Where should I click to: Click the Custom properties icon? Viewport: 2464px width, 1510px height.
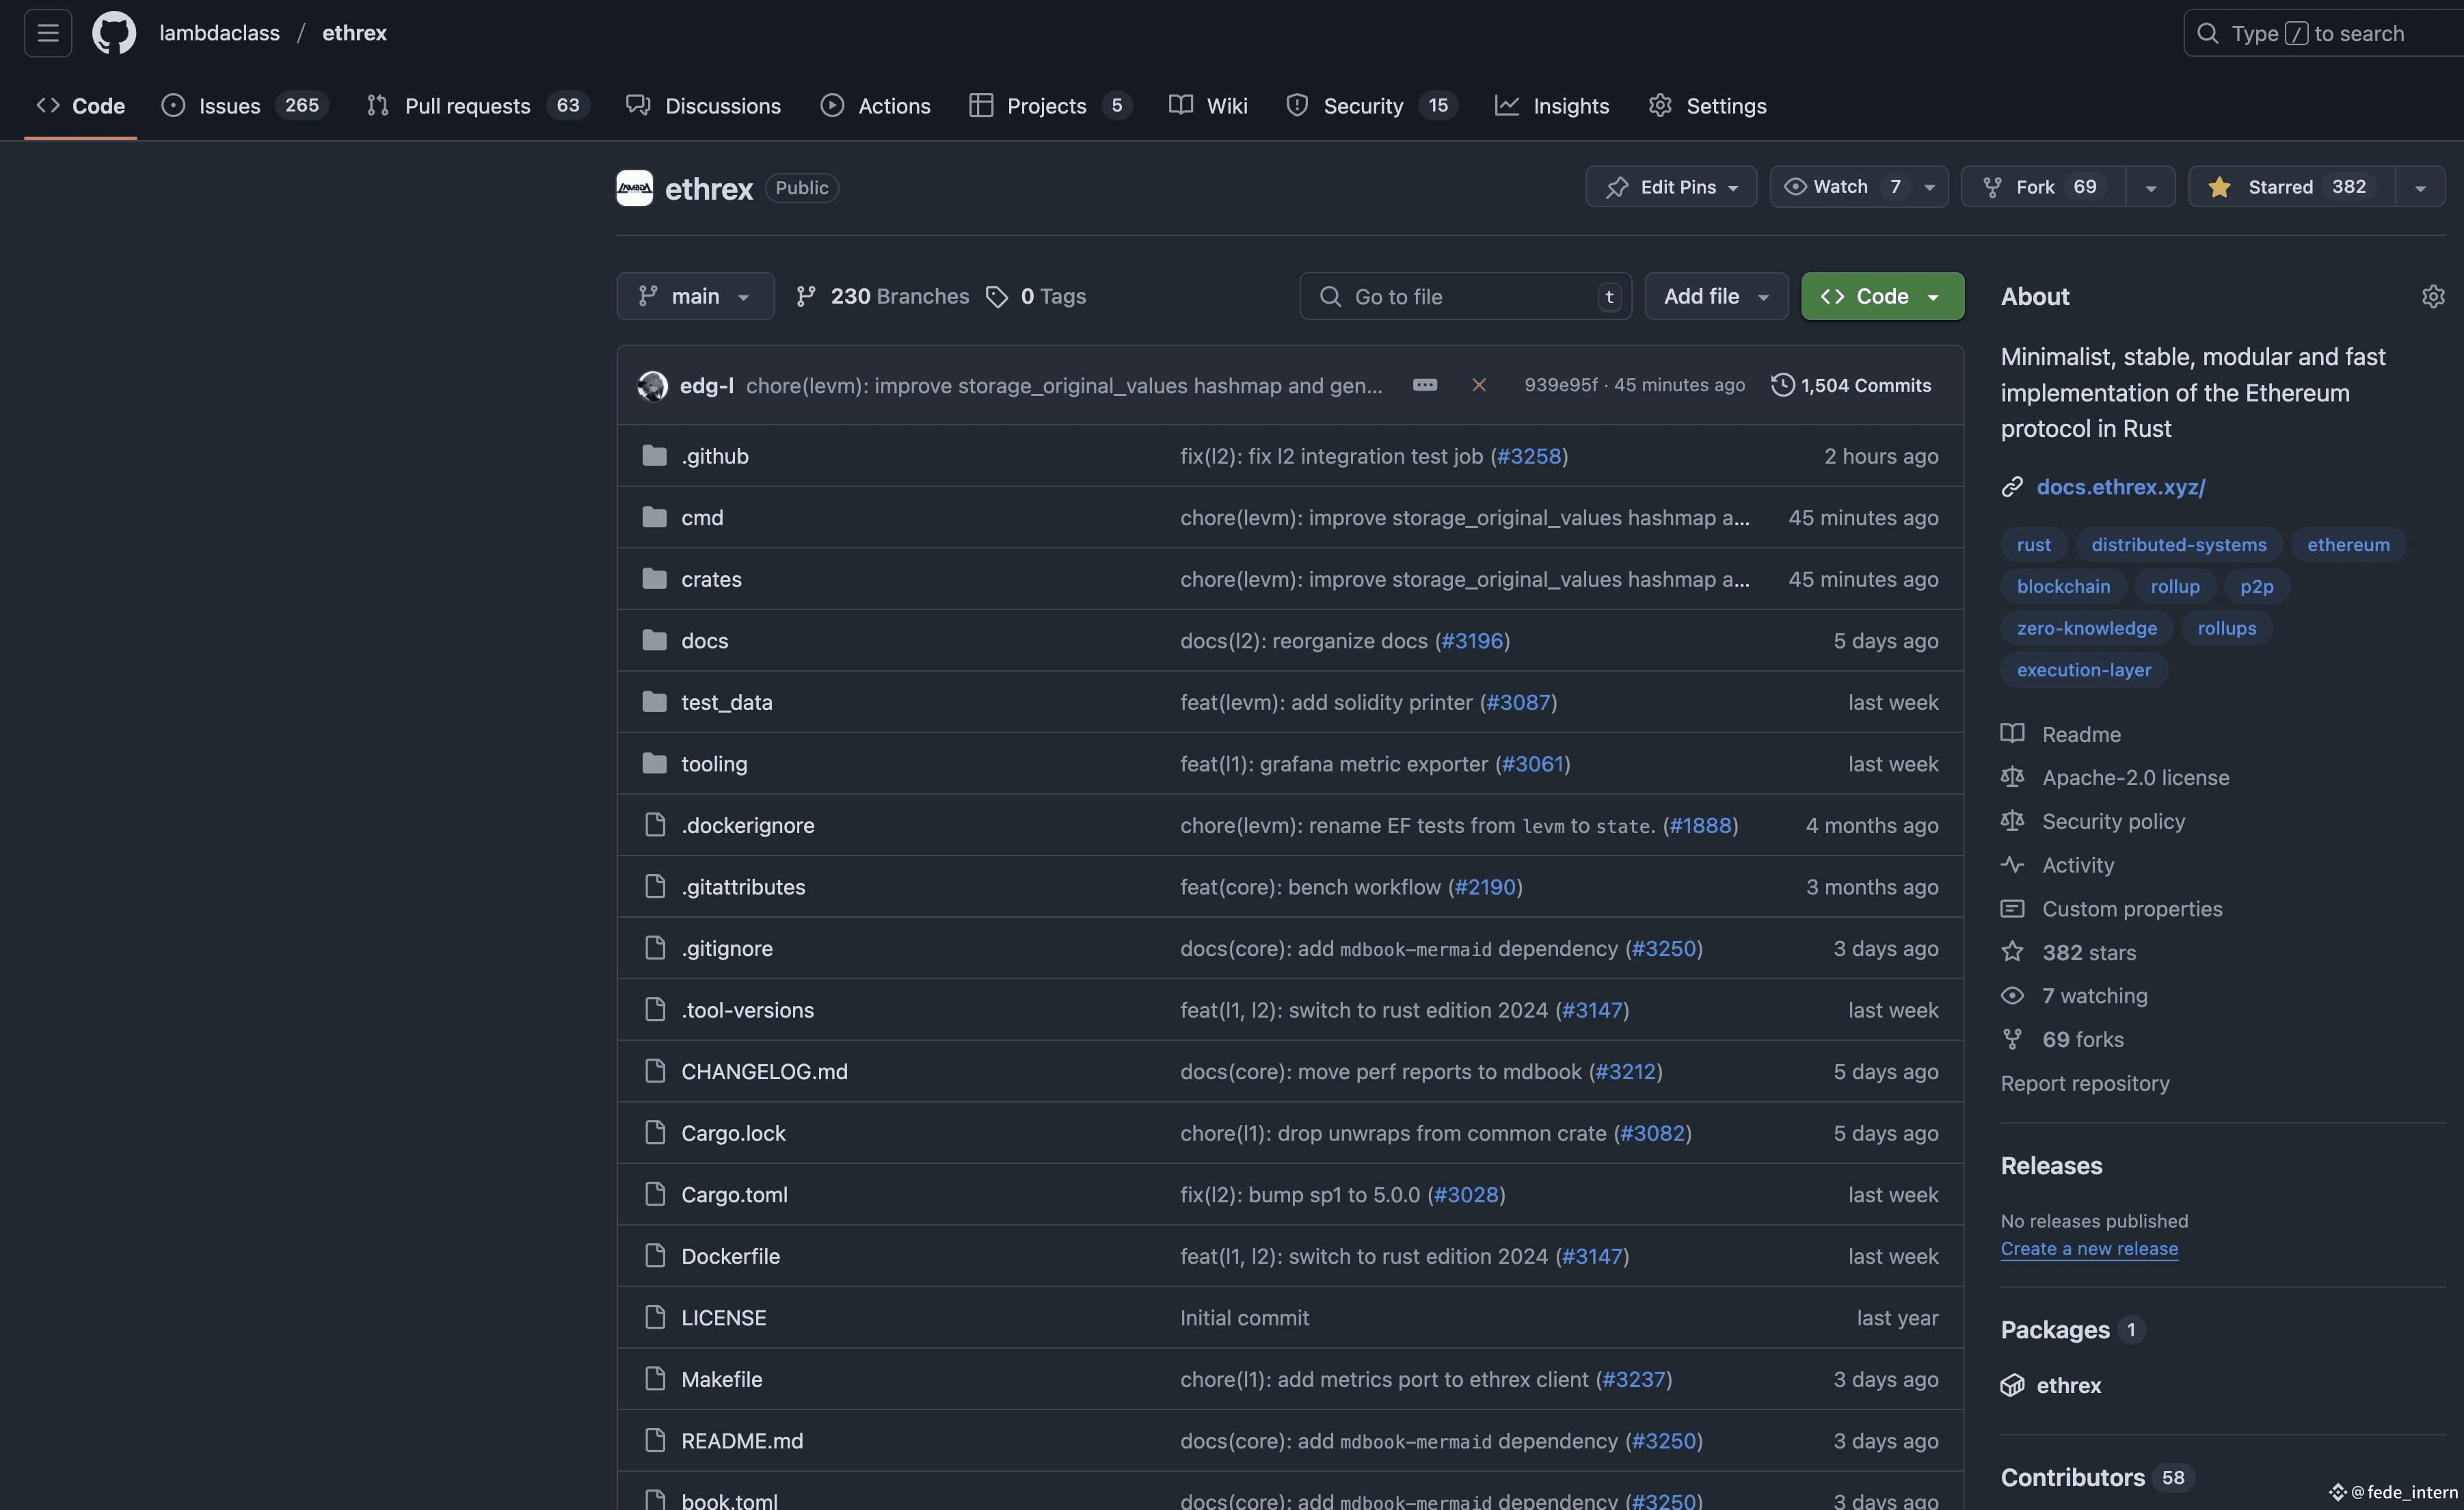pyautogui.click(x=2012, y=909)
